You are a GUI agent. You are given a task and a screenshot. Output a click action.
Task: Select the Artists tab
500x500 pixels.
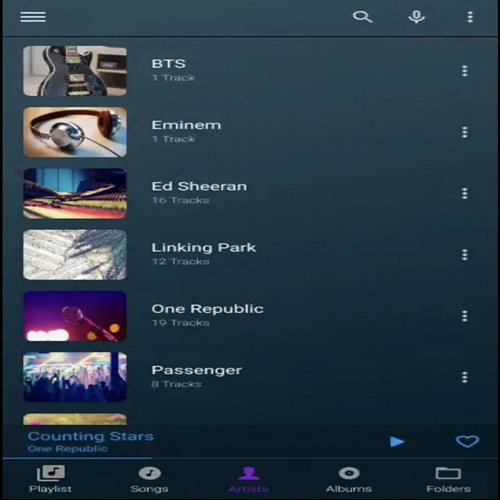(x=249, y=479)
